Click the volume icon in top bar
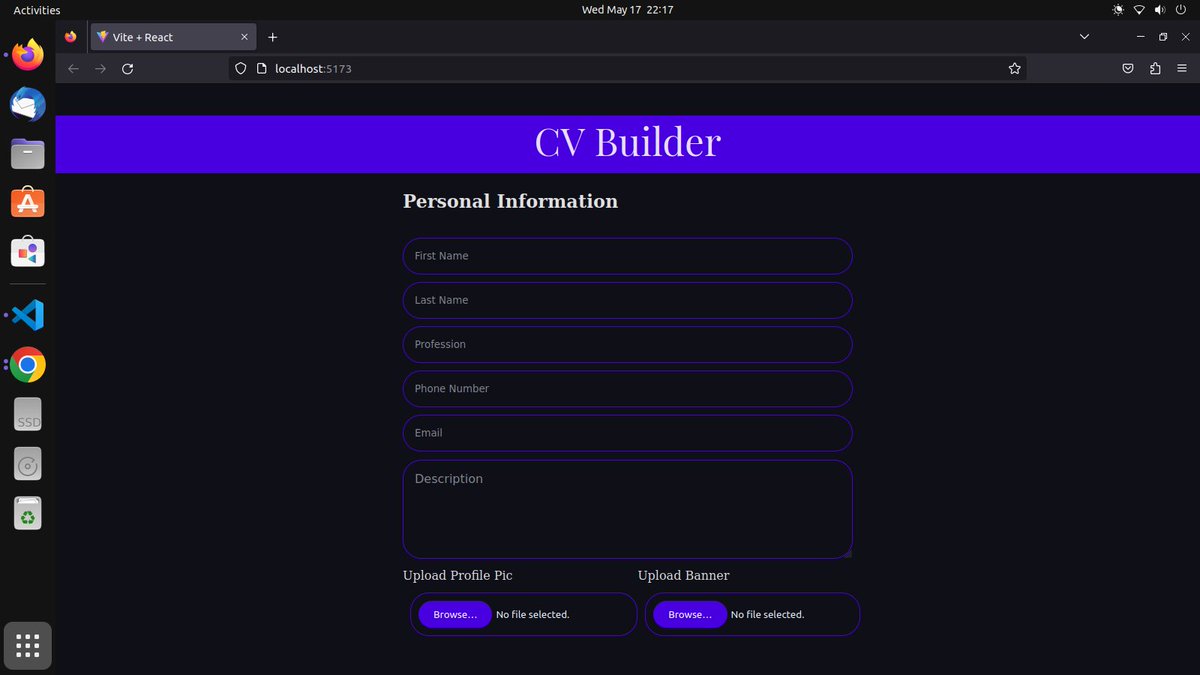Viewport: 1200px width, 675px height. click(x=1160, y=10)
